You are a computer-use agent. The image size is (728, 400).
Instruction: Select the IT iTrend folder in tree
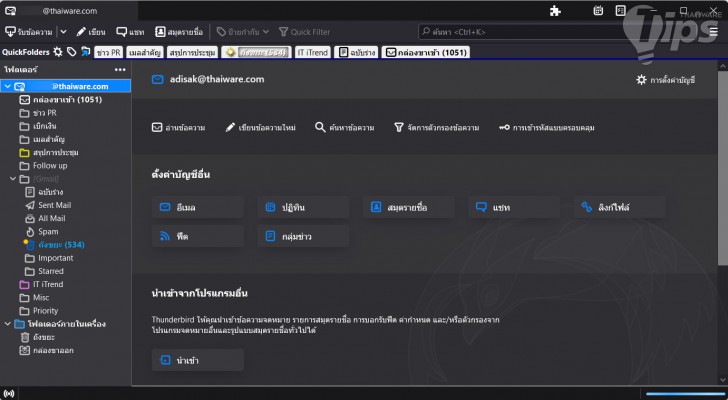click(41, 284)
